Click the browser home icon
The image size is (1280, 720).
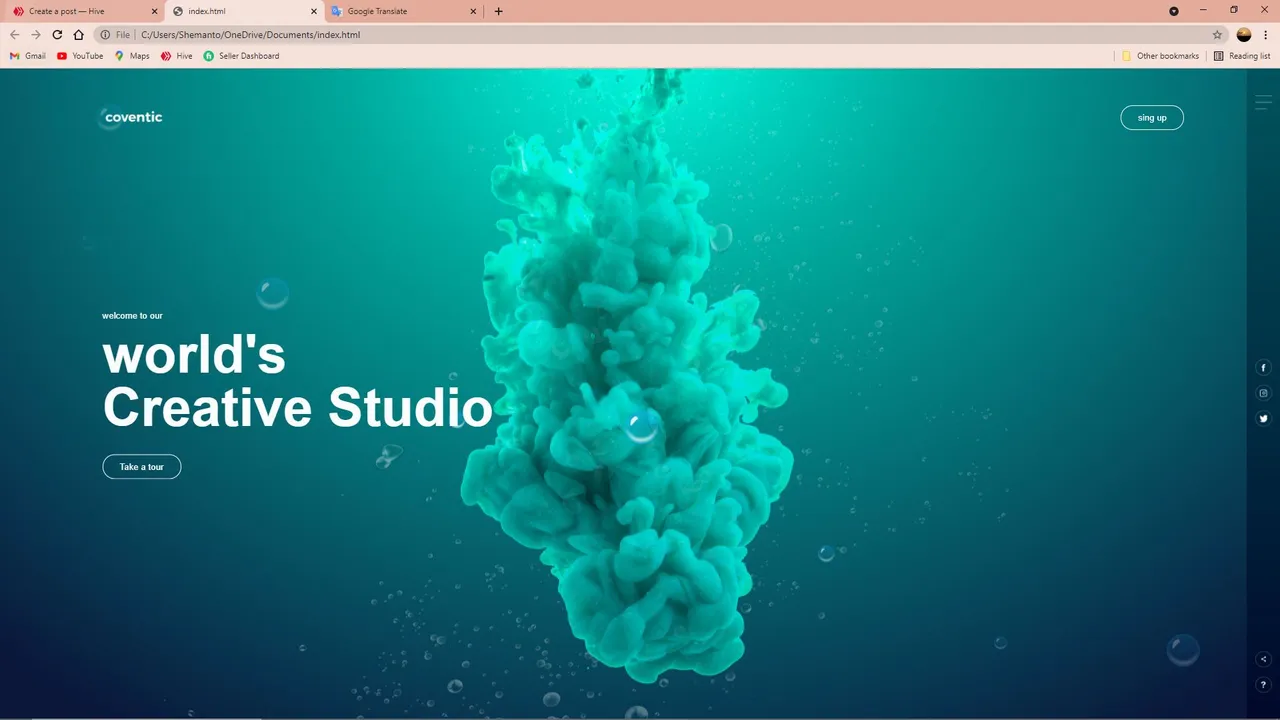pos(78,35)
